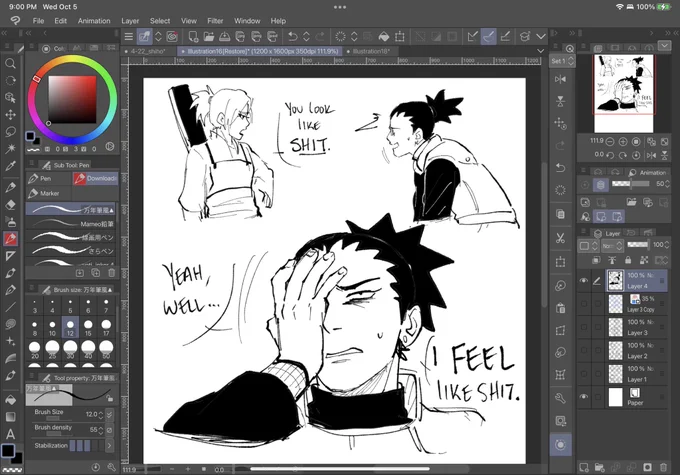Toggle the snap to special ruler icon
The height and width of the screenshot is (475, 680).
[489, 36]
